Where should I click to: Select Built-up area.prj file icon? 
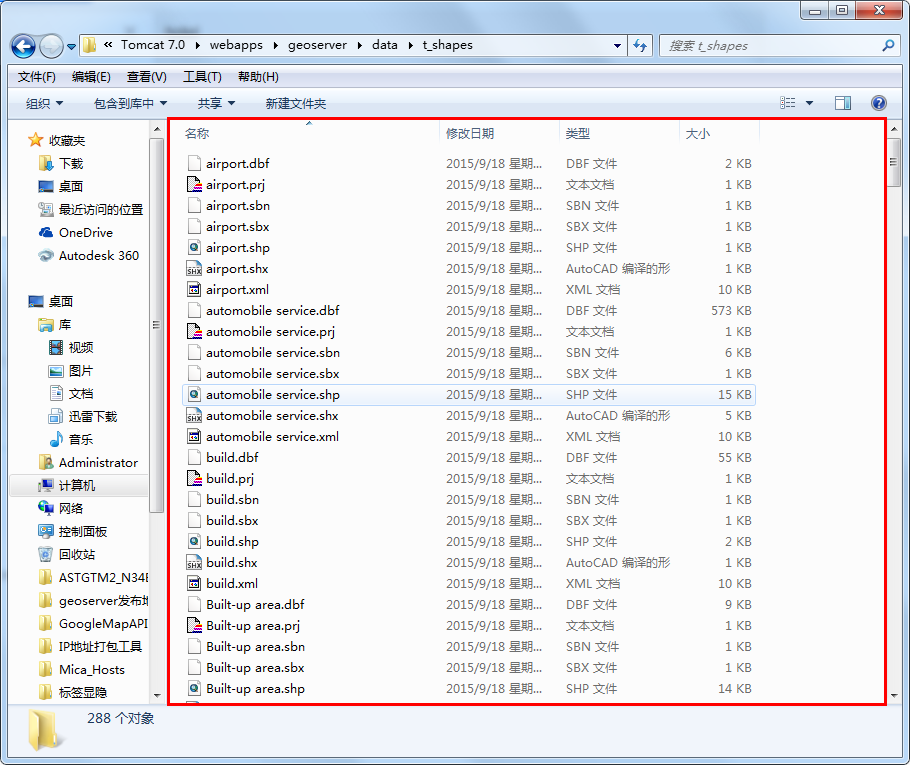pos(194,626)
